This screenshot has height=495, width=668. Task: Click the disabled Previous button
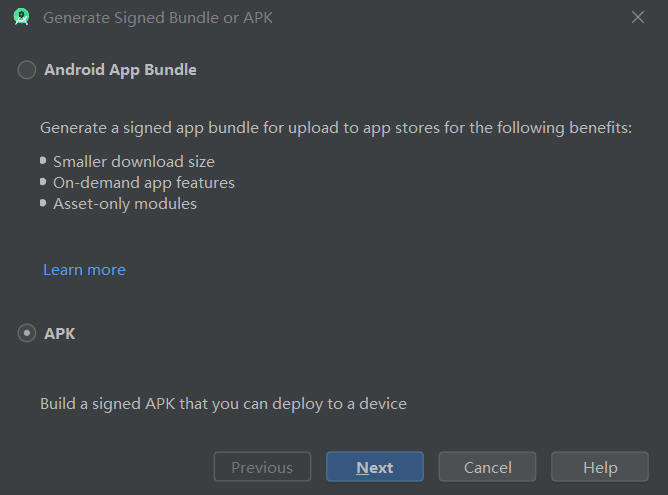[262, 467]
